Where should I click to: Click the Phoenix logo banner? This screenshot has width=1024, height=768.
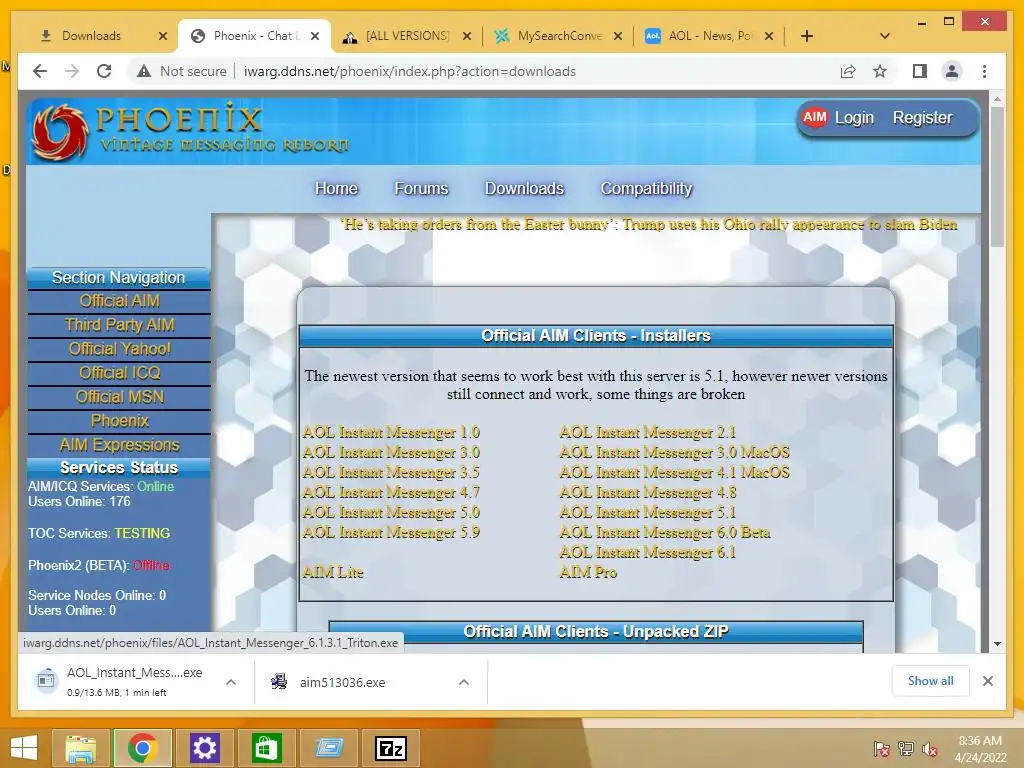pos(190,131)
